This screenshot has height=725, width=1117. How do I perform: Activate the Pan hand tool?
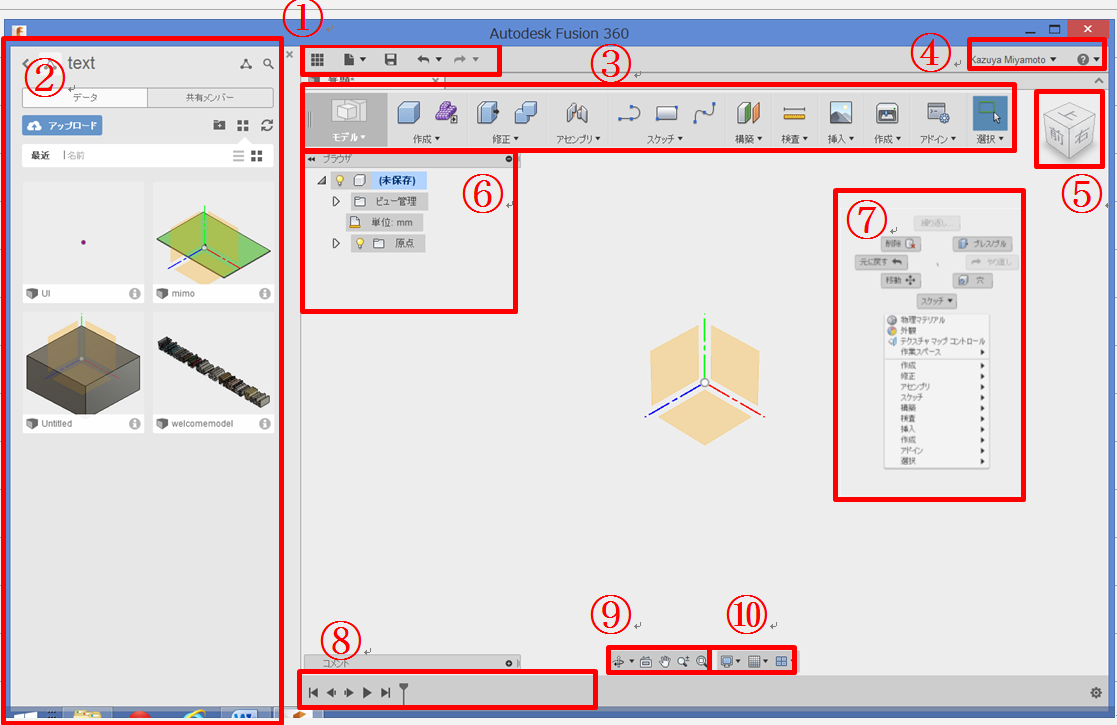[665, 662]
